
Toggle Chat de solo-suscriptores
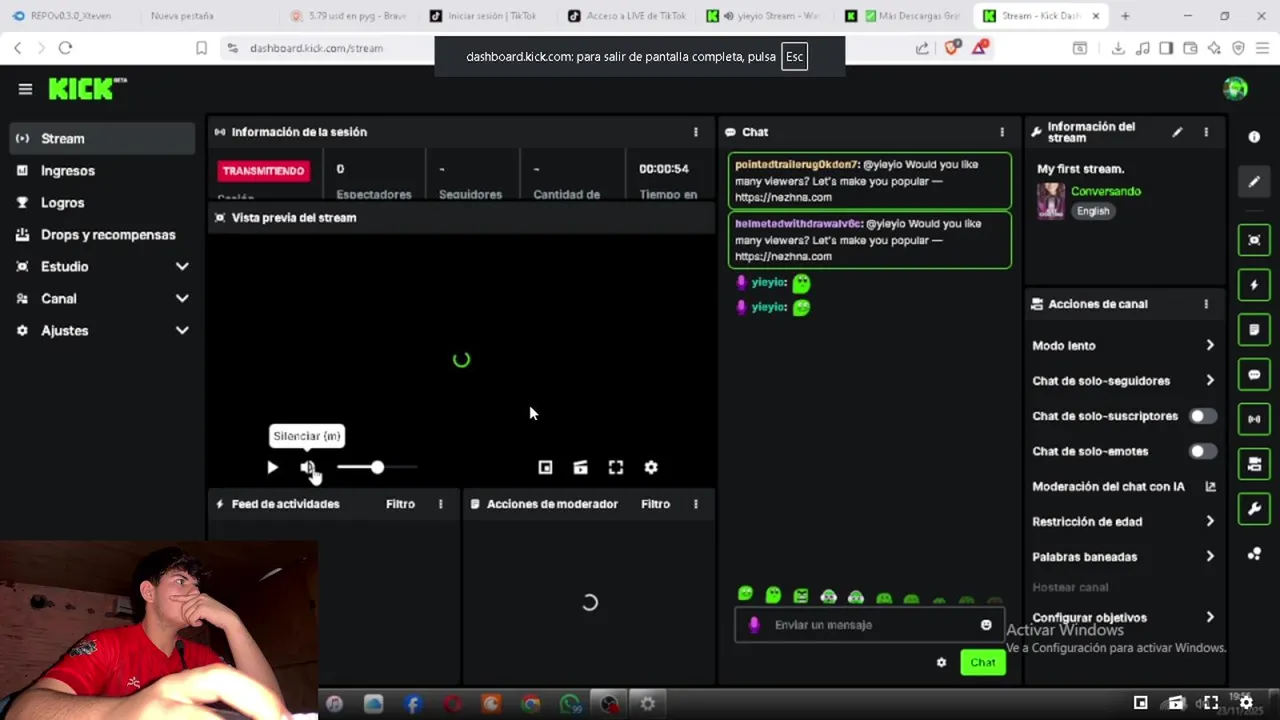click(x=1203, y=416)
